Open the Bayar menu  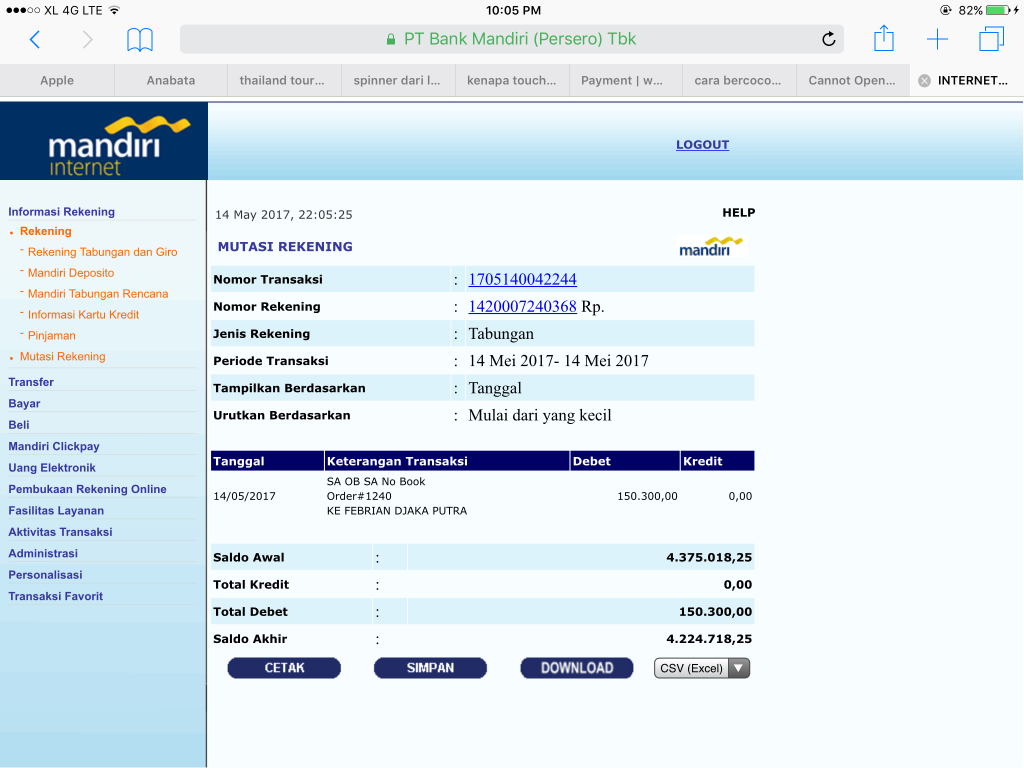pyautogui.click(x=24, y=404)
